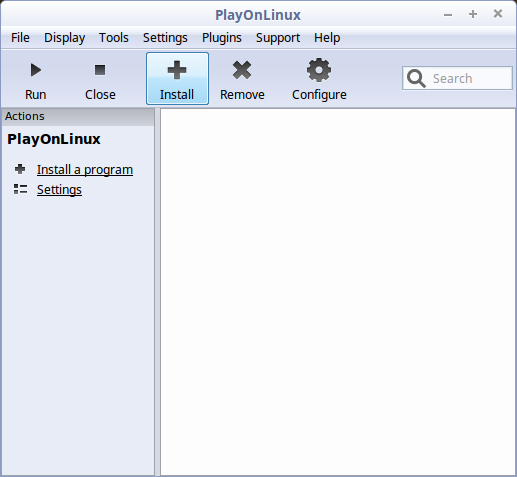Open the Settings menu in menu bar
Viewport: 517px width, 477px height.
coord(165,38)
